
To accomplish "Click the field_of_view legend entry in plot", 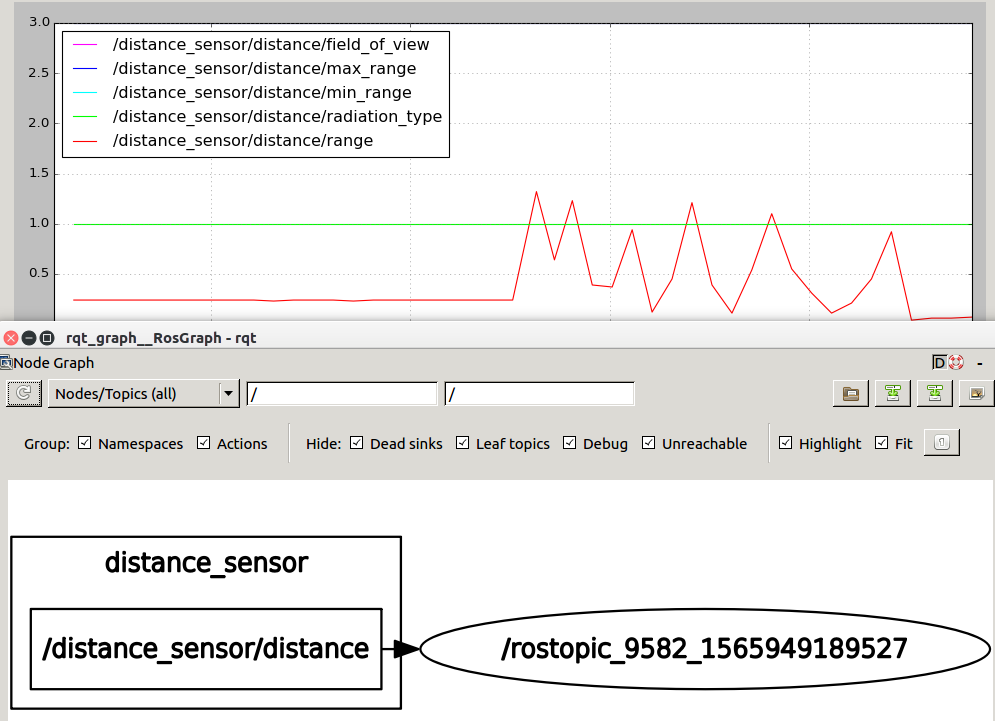I will pyautogui.click(x=271, y=44).
